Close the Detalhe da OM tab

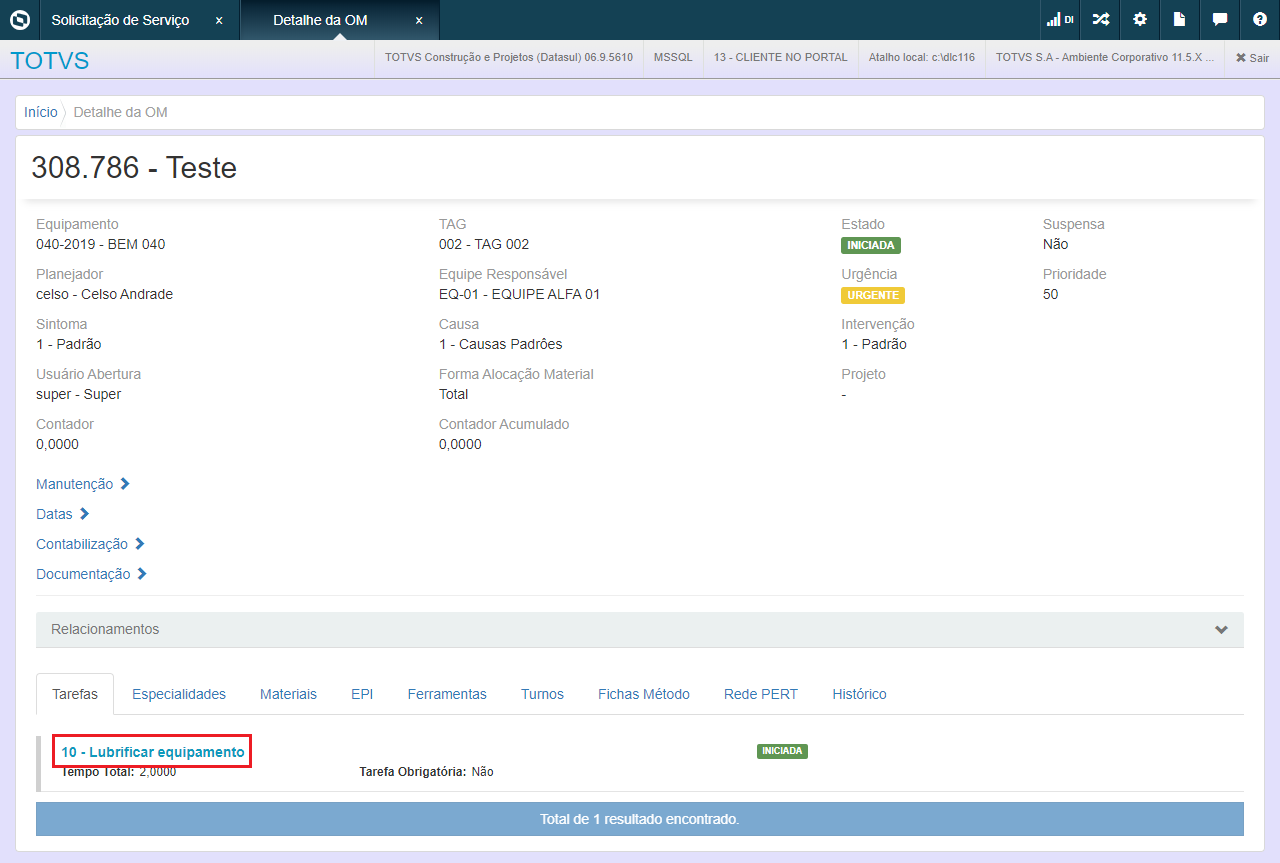(x=419, y=20)
